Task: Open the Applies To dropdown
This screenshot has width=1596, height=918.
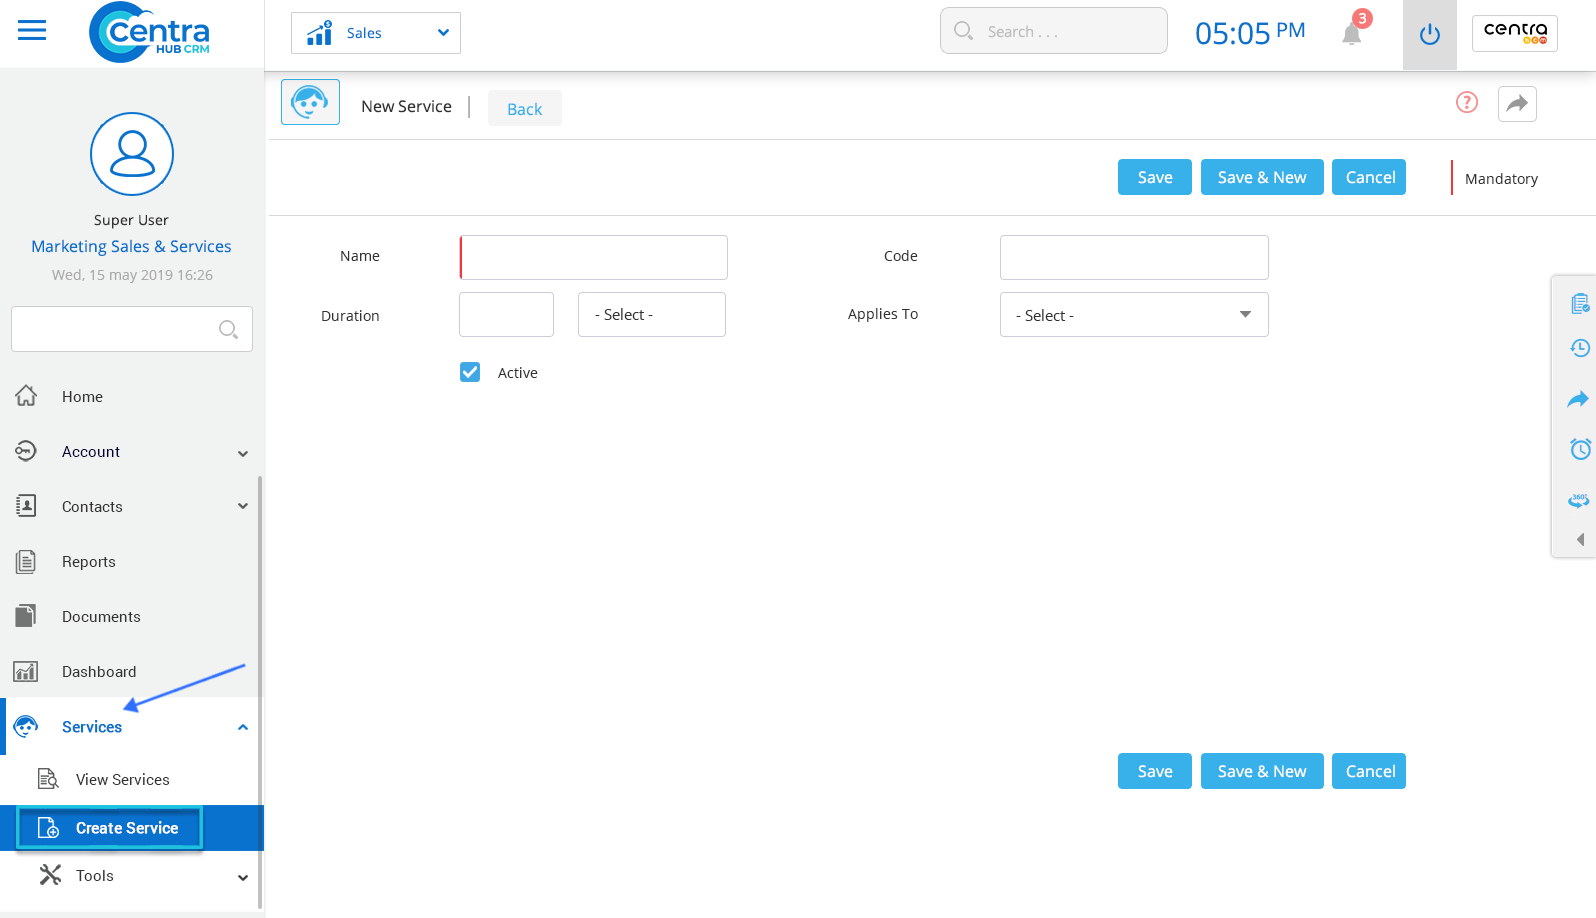Action: coord(1134,314)
